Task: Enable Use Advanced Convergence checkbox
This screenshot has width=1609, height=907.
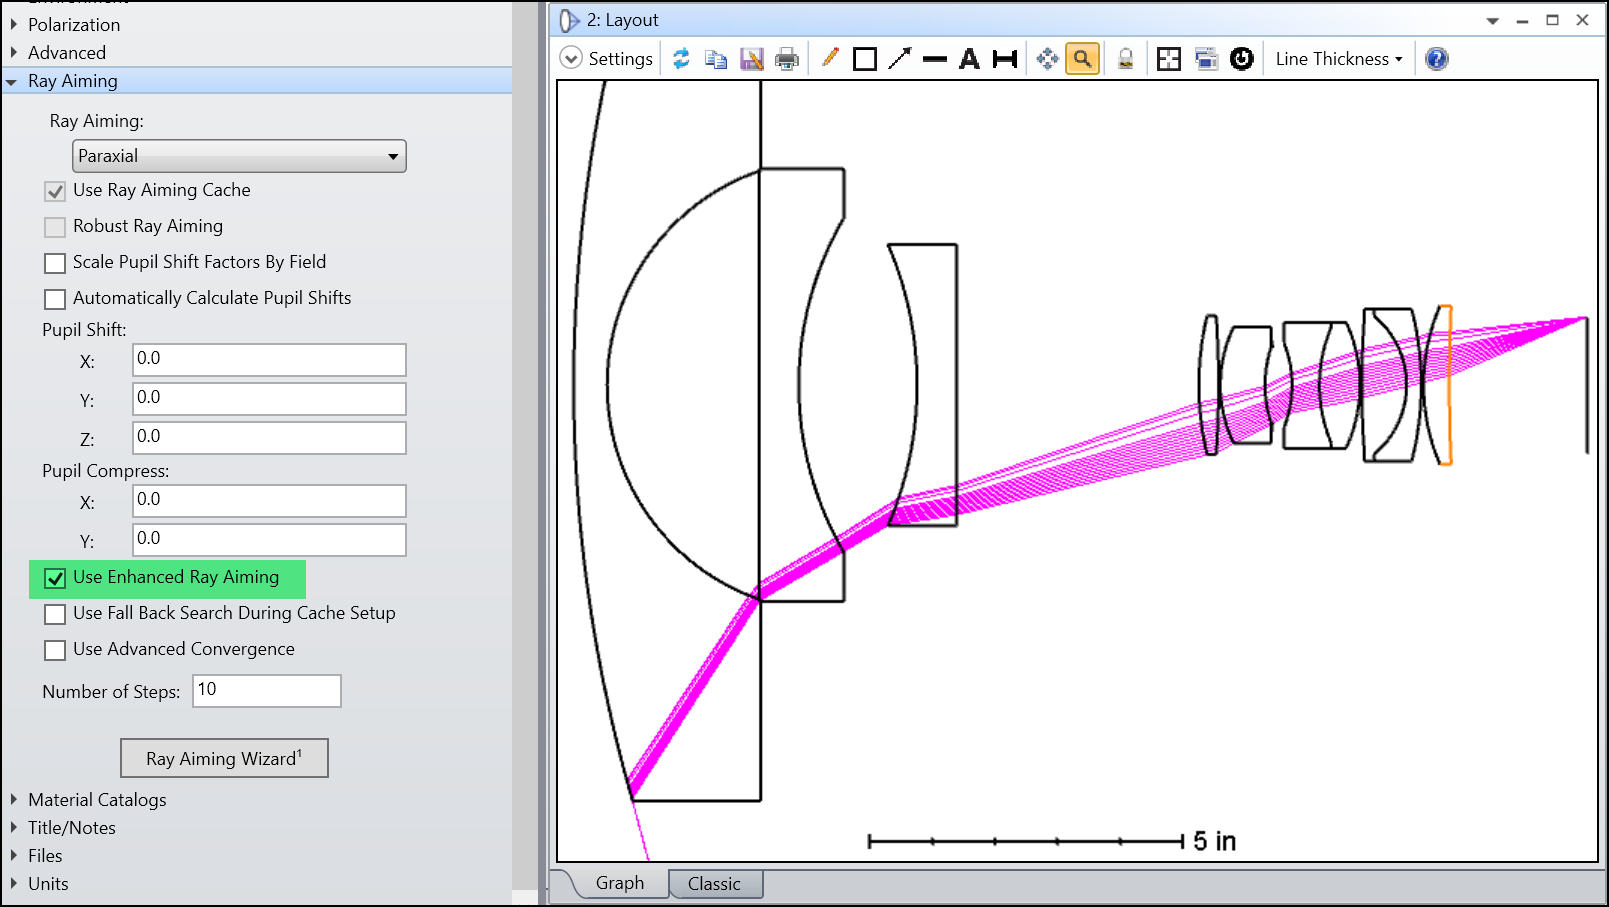Action: point(55,650)
